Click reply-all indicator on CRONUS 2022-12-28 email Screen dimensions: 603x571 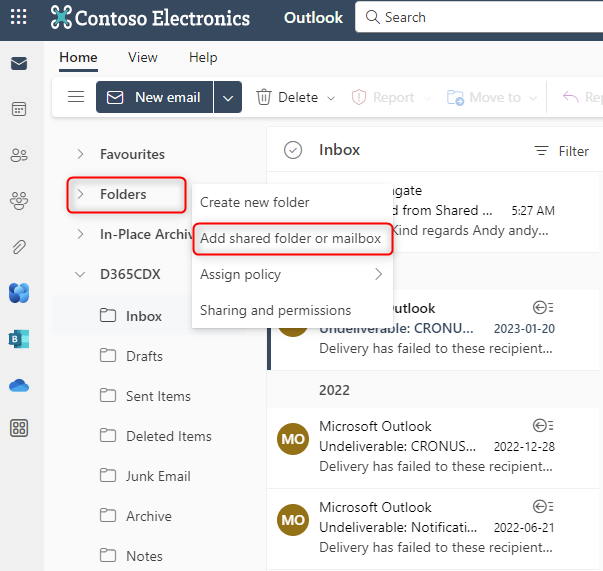543,426
